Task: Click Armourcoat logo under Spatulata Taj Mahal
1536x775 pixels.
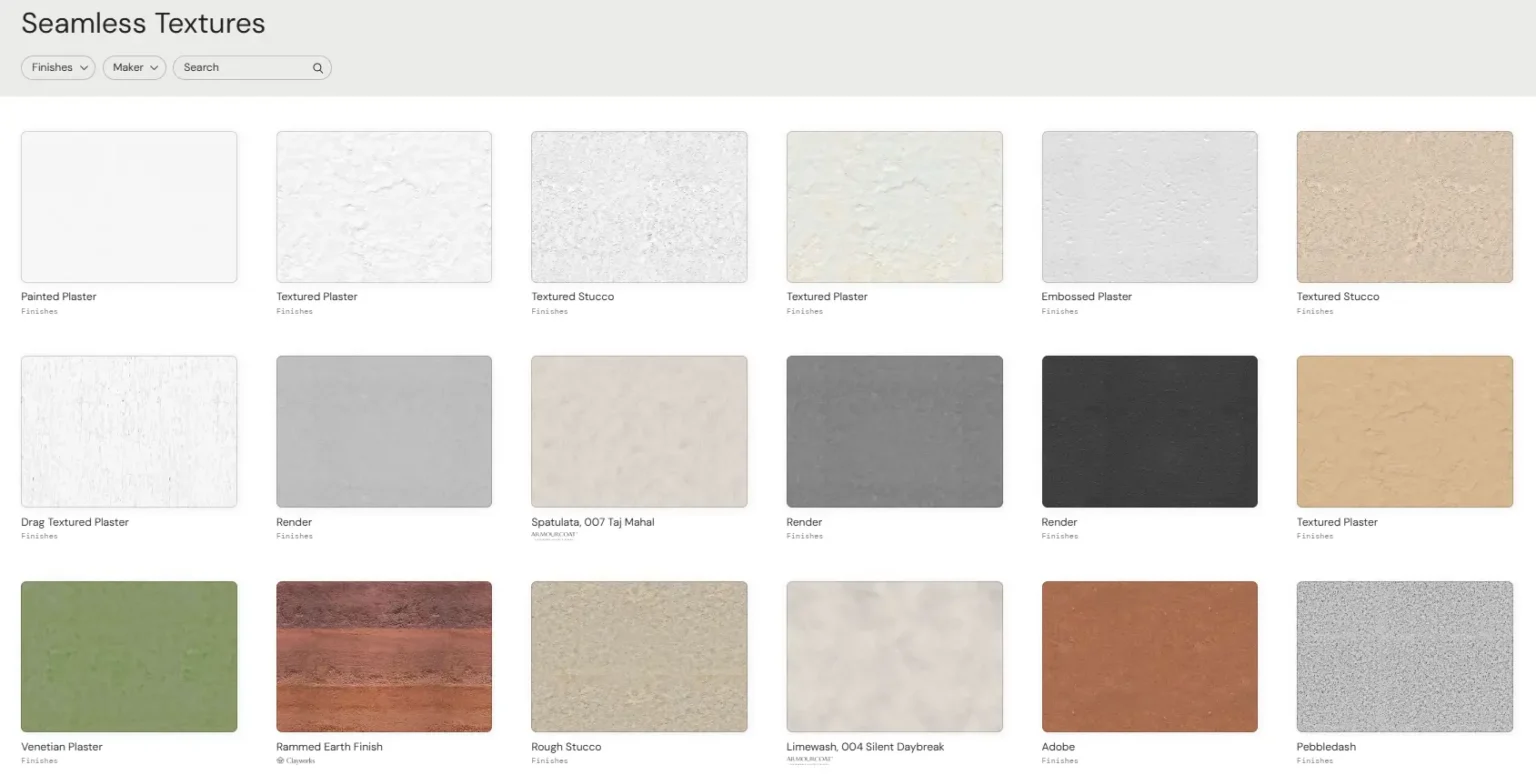Action: (x=554, y=536)
